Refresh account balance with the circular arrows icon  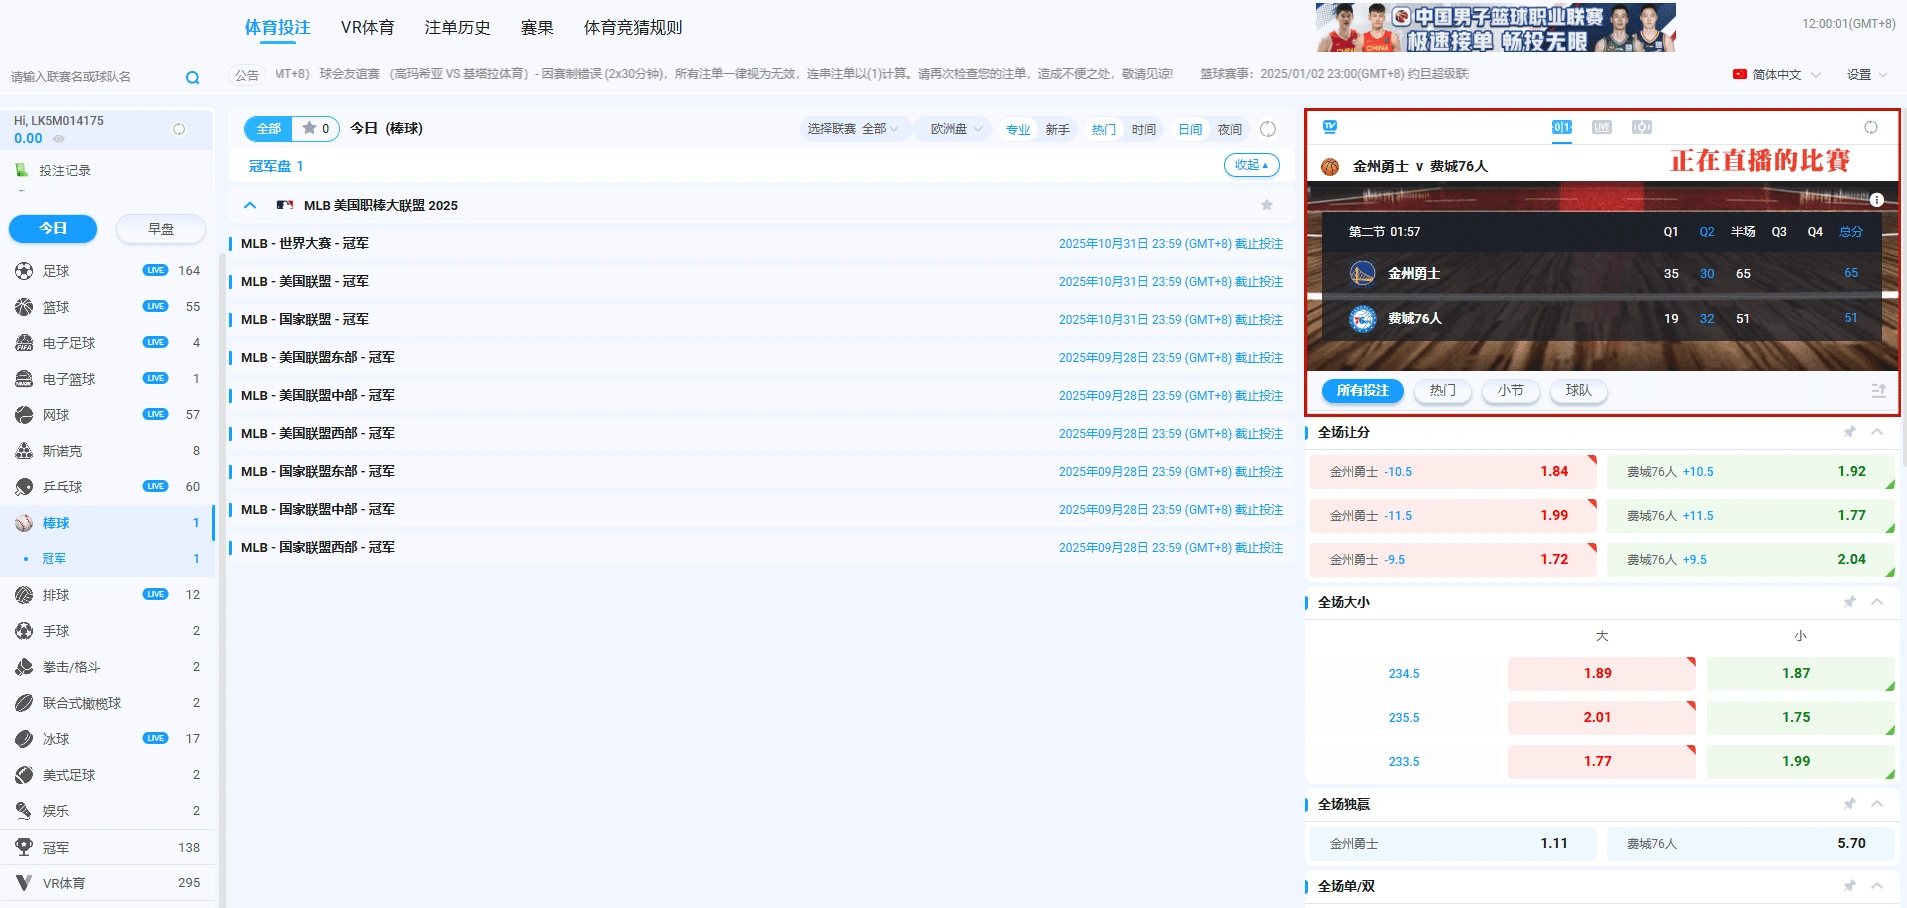179,129
